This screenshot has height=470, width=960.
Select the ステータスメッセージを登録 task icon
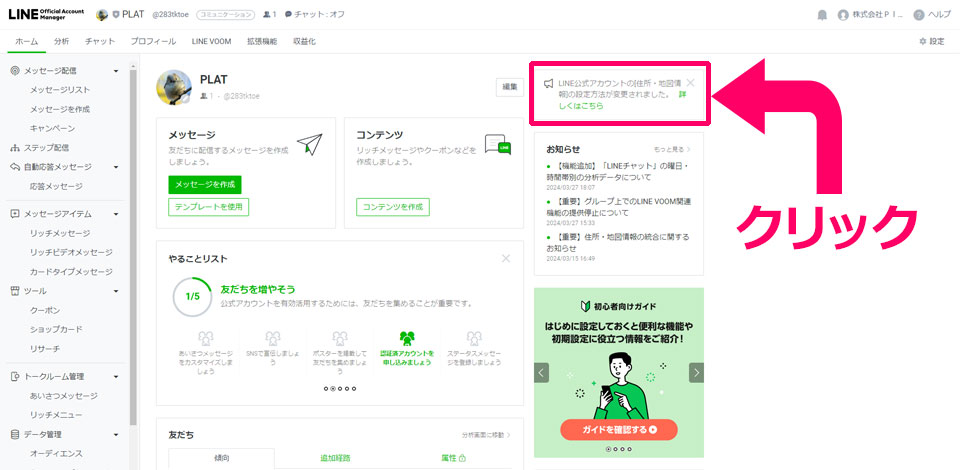tap(474, 338)
